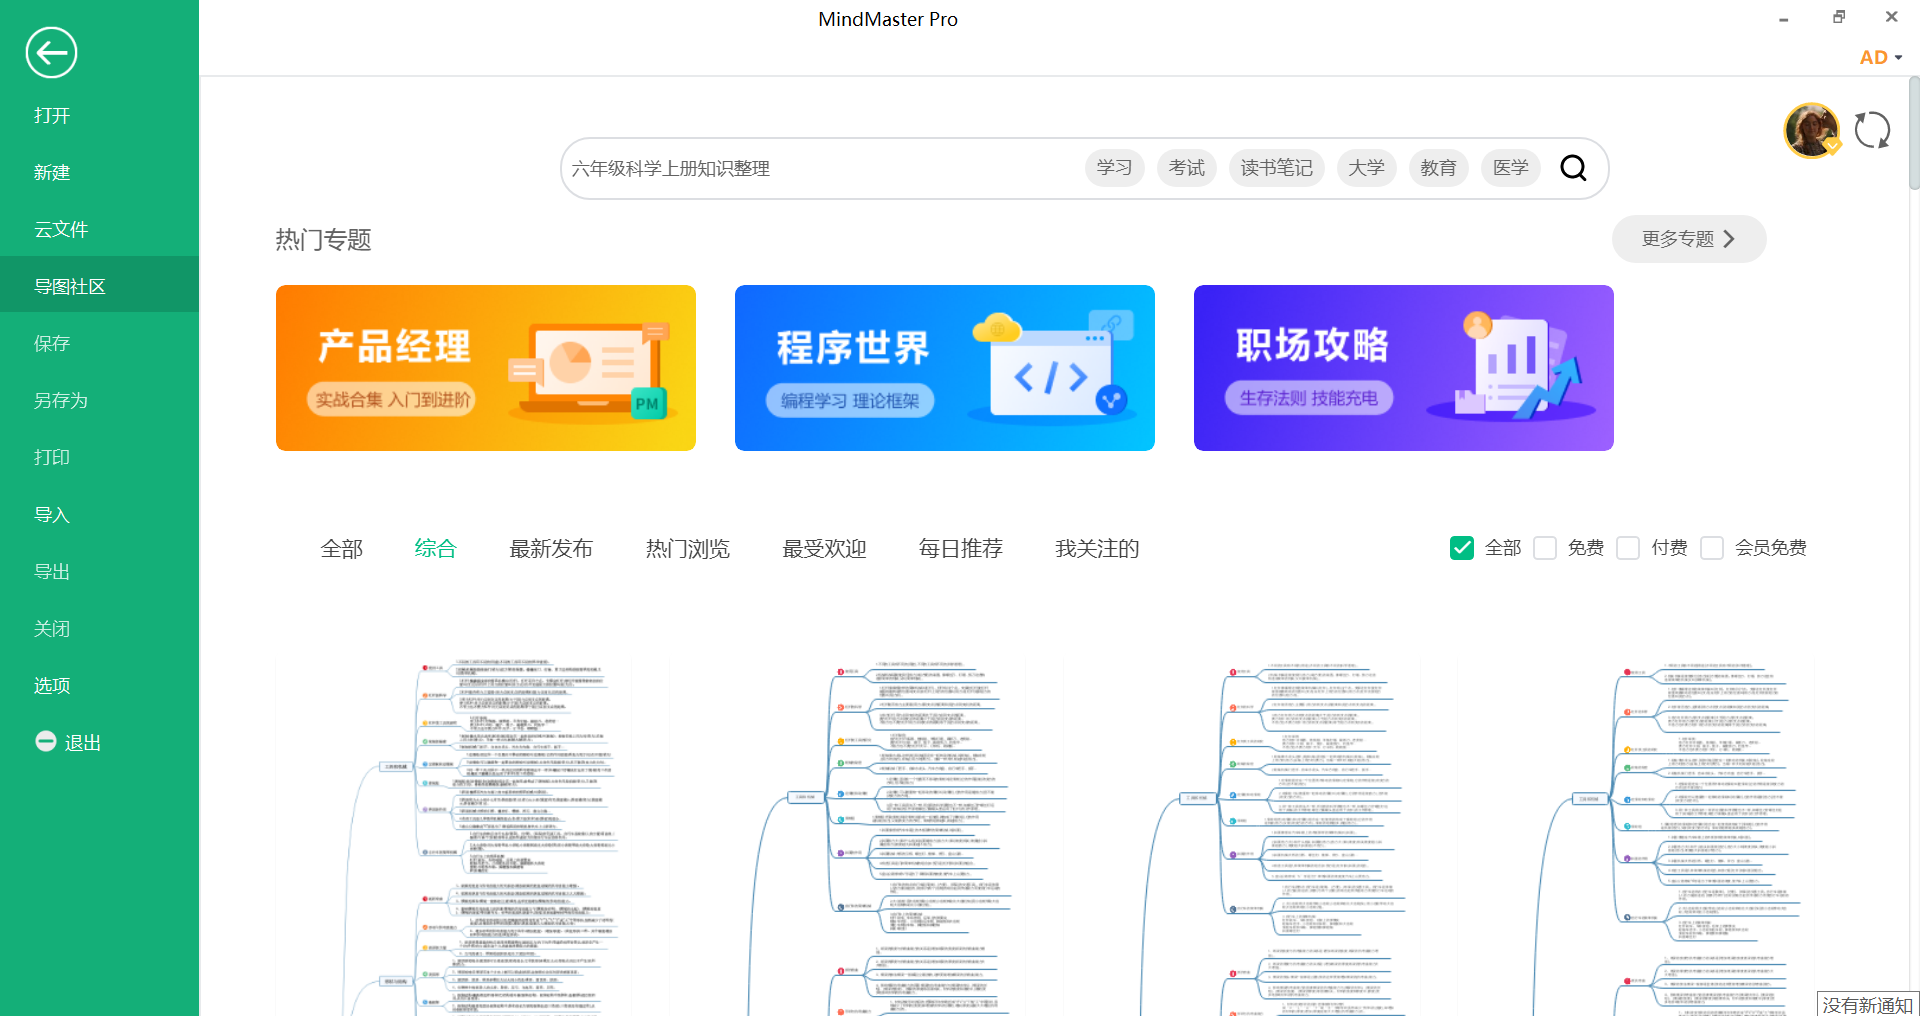Screen dimensions: 1920x1016
Task: Click the 大学 search tag
Action: pyautogui.click(x=1366, y=168)
